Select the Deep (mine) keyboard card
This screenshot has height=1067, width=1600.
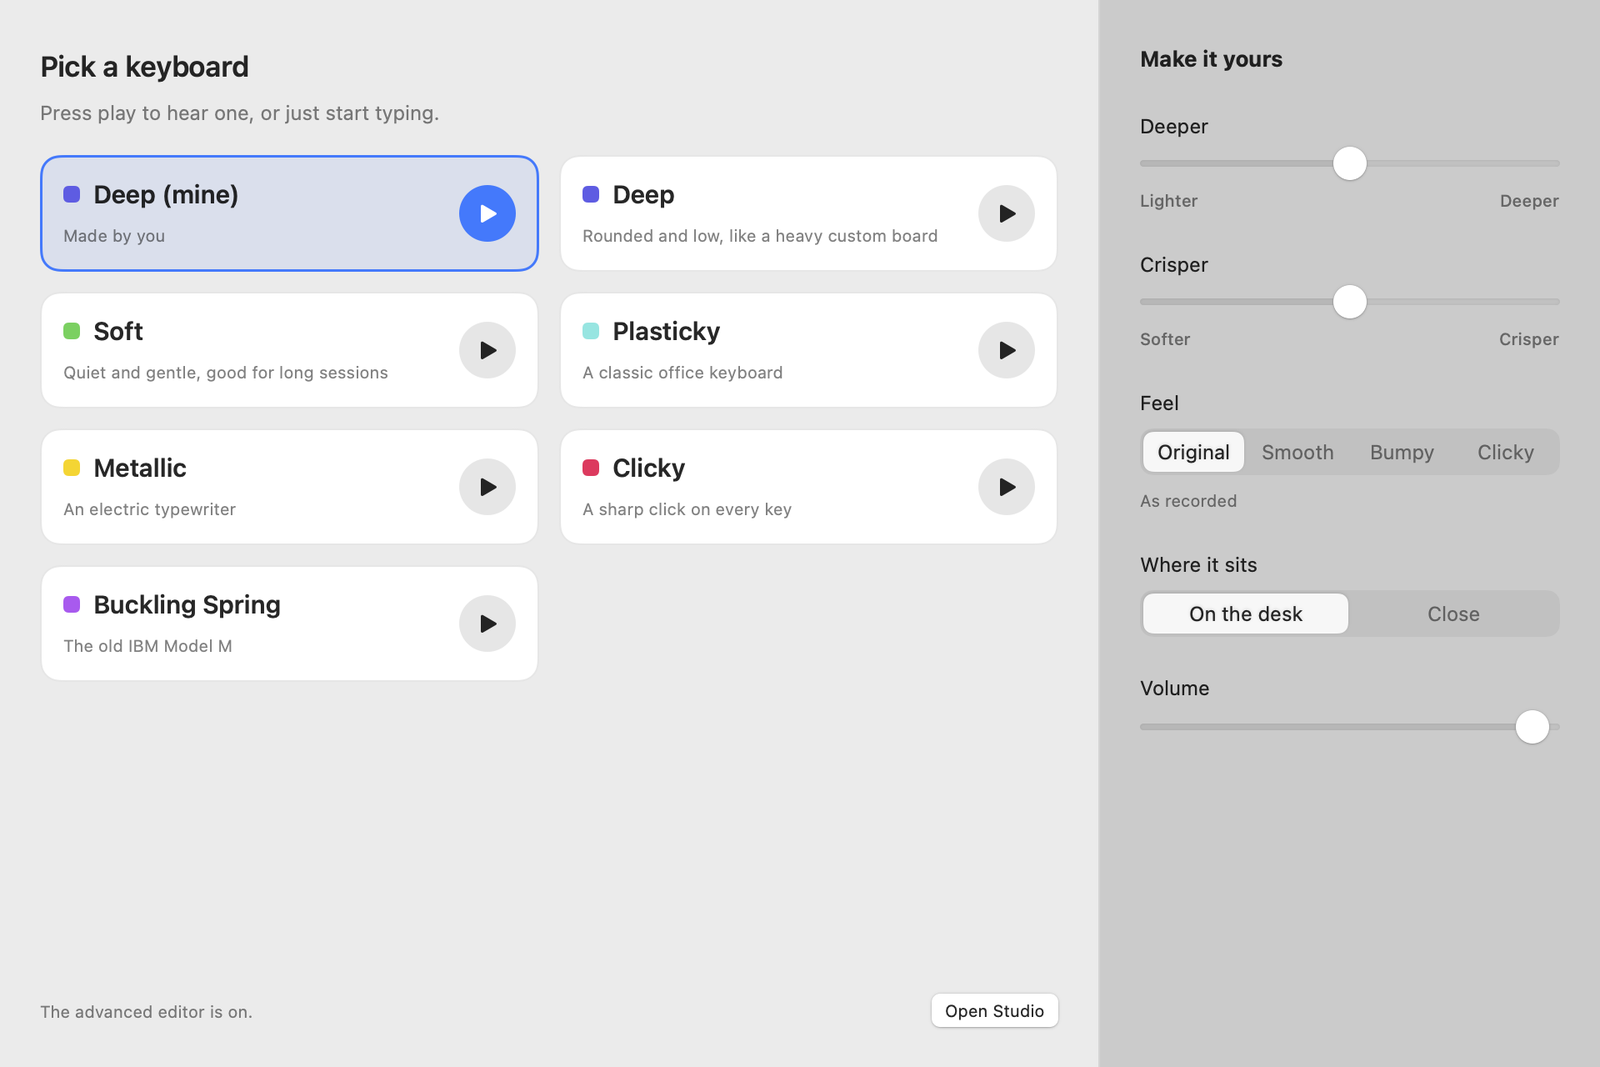click(289, 213)
